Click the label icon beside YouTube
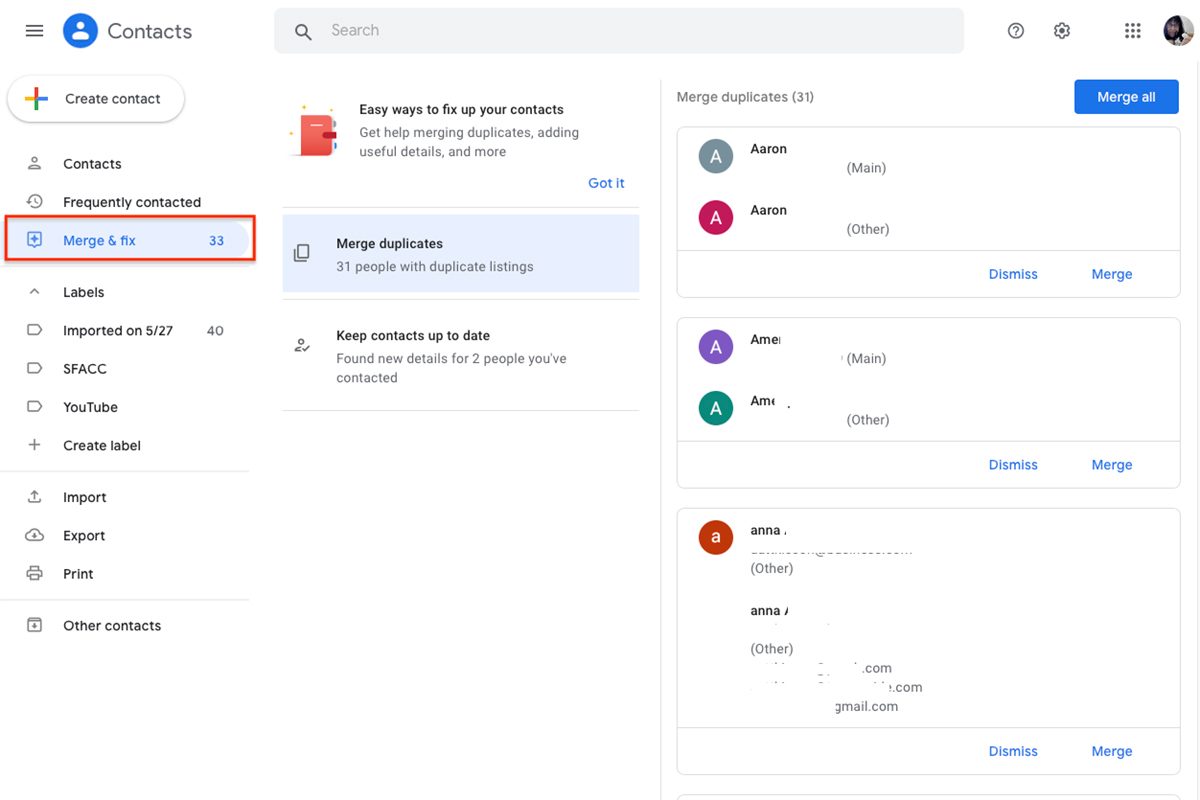The image size is (1200, 800). [x=34, y=407]
